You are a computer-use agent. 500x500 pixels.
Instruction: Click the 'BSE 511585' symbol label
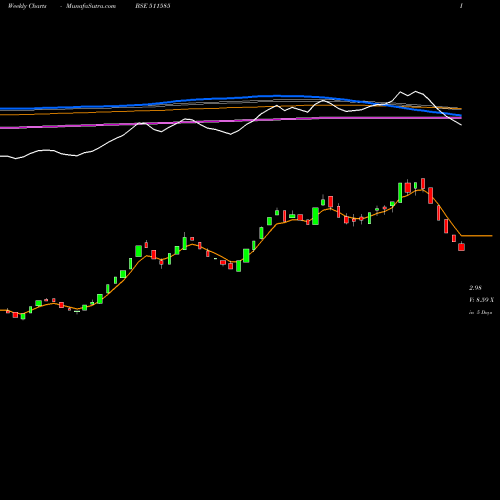[153, 6]
